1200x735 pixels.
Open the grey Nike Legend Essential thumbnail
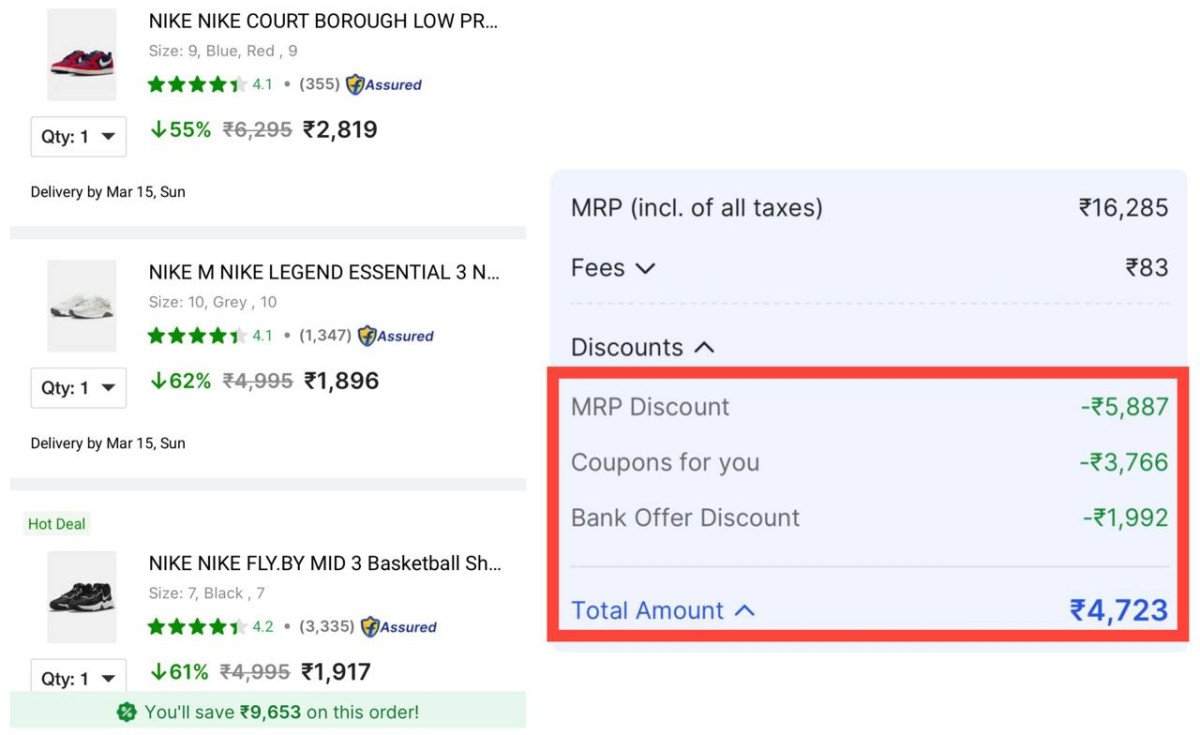point(82,306)
